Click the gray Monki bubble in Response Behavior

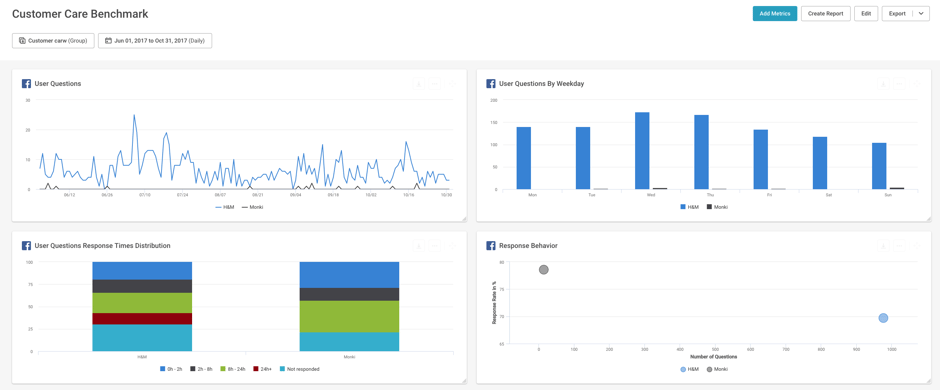tap(544, 270)
